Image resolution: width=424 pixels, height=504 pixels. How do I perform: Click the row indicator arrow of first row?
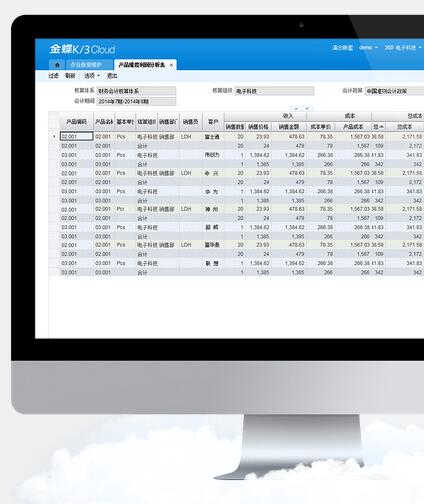tap(54, 136)
